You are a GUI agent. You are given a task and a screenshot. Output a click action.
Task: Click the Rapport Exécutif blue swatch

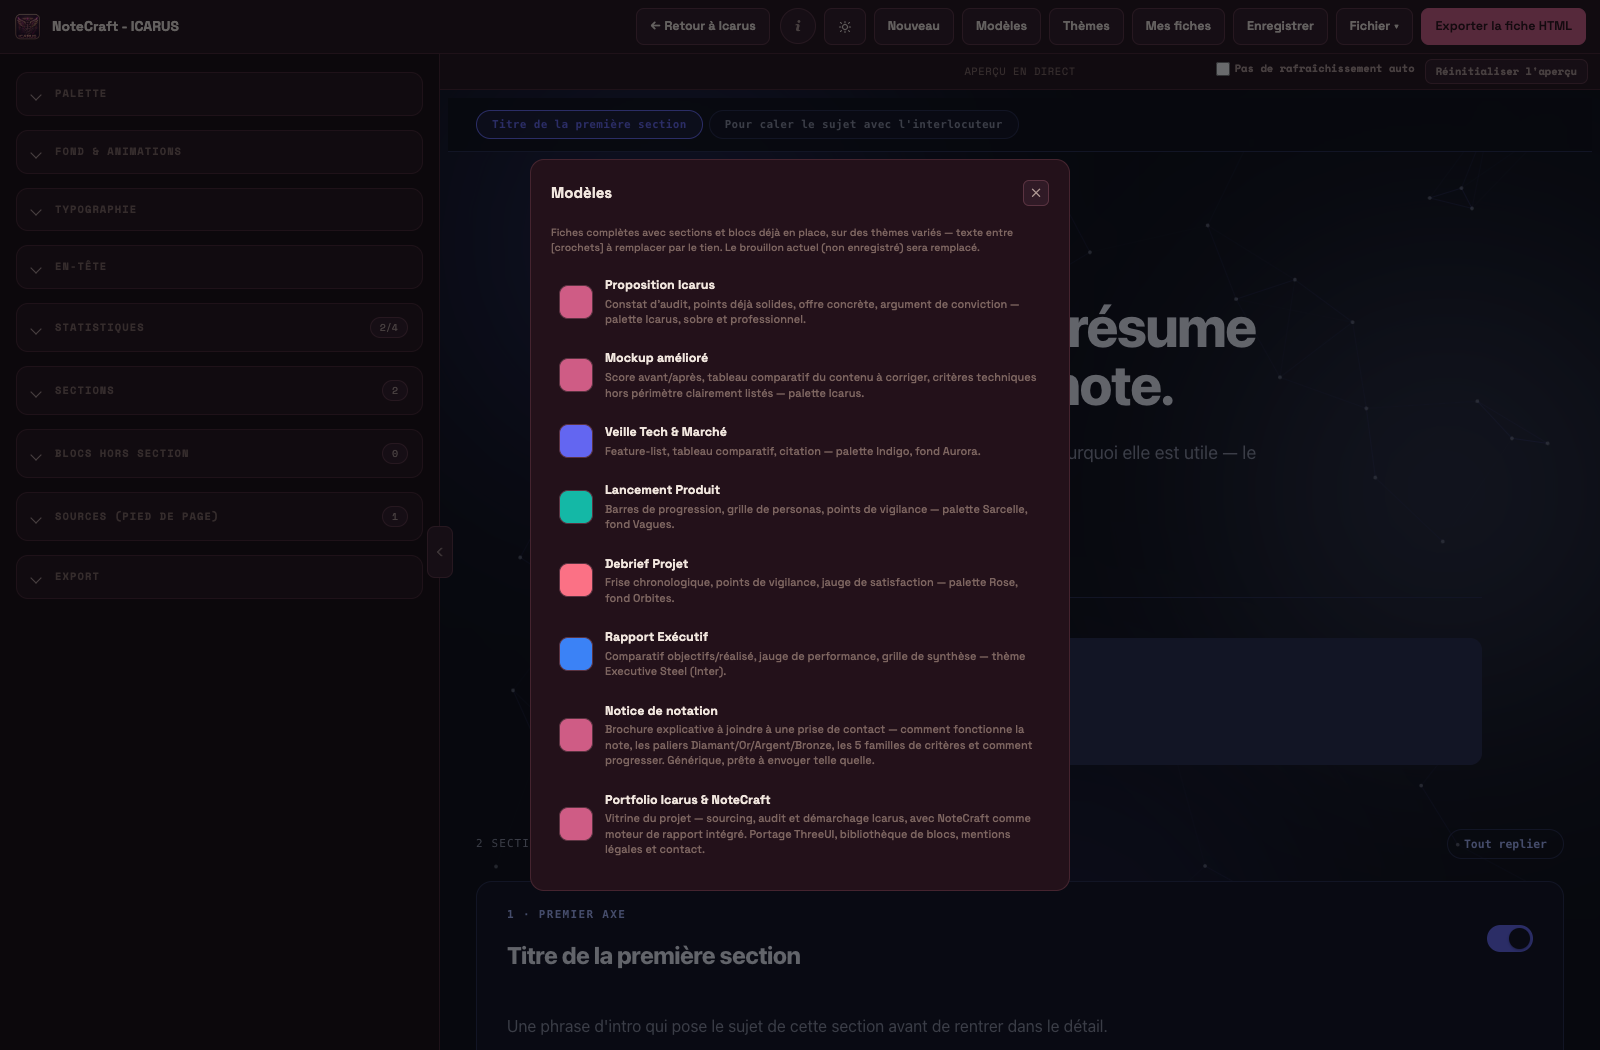click(x=576, y=654)
